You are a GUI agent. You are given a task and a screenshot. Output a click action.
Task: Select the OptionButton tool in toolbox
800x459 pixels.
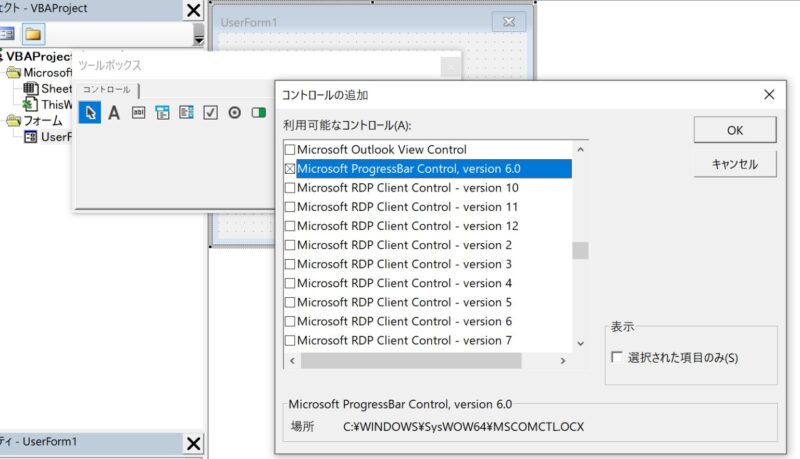pyautogui.click(x=234, y=113)
